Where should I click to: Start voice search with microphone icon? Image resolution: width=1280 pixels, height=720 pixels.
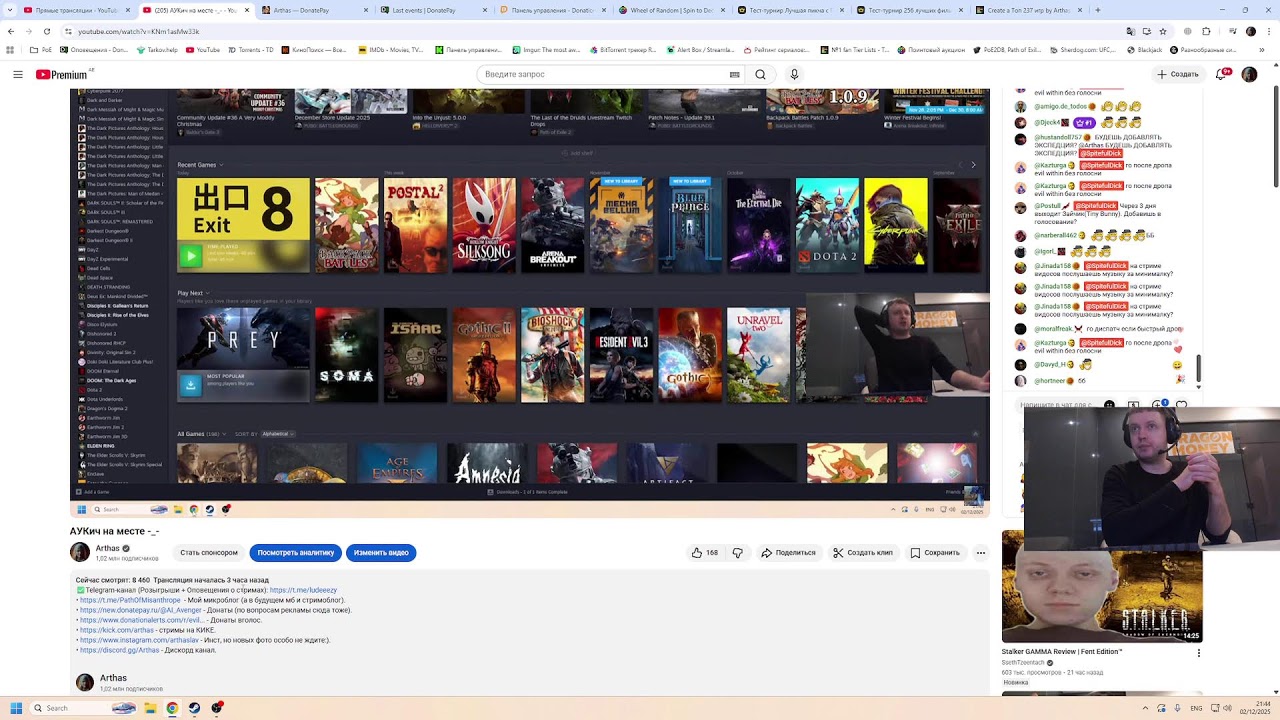794,74
